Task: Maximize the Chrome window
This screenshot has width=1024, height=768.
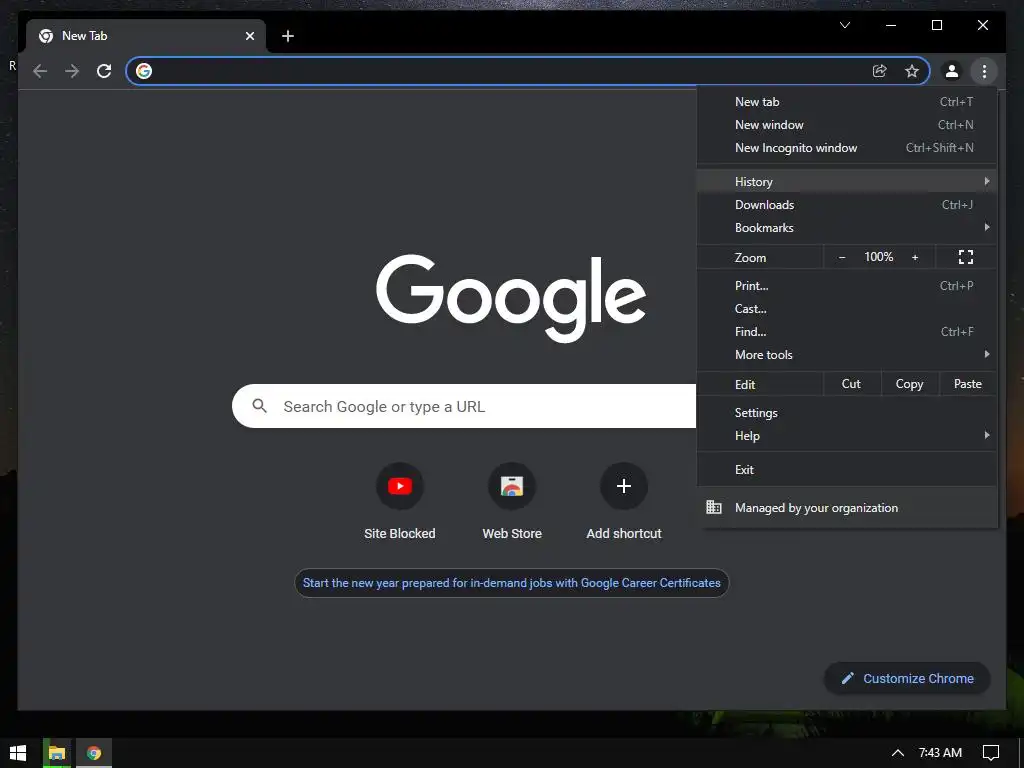Action: (x=936, y=25)
